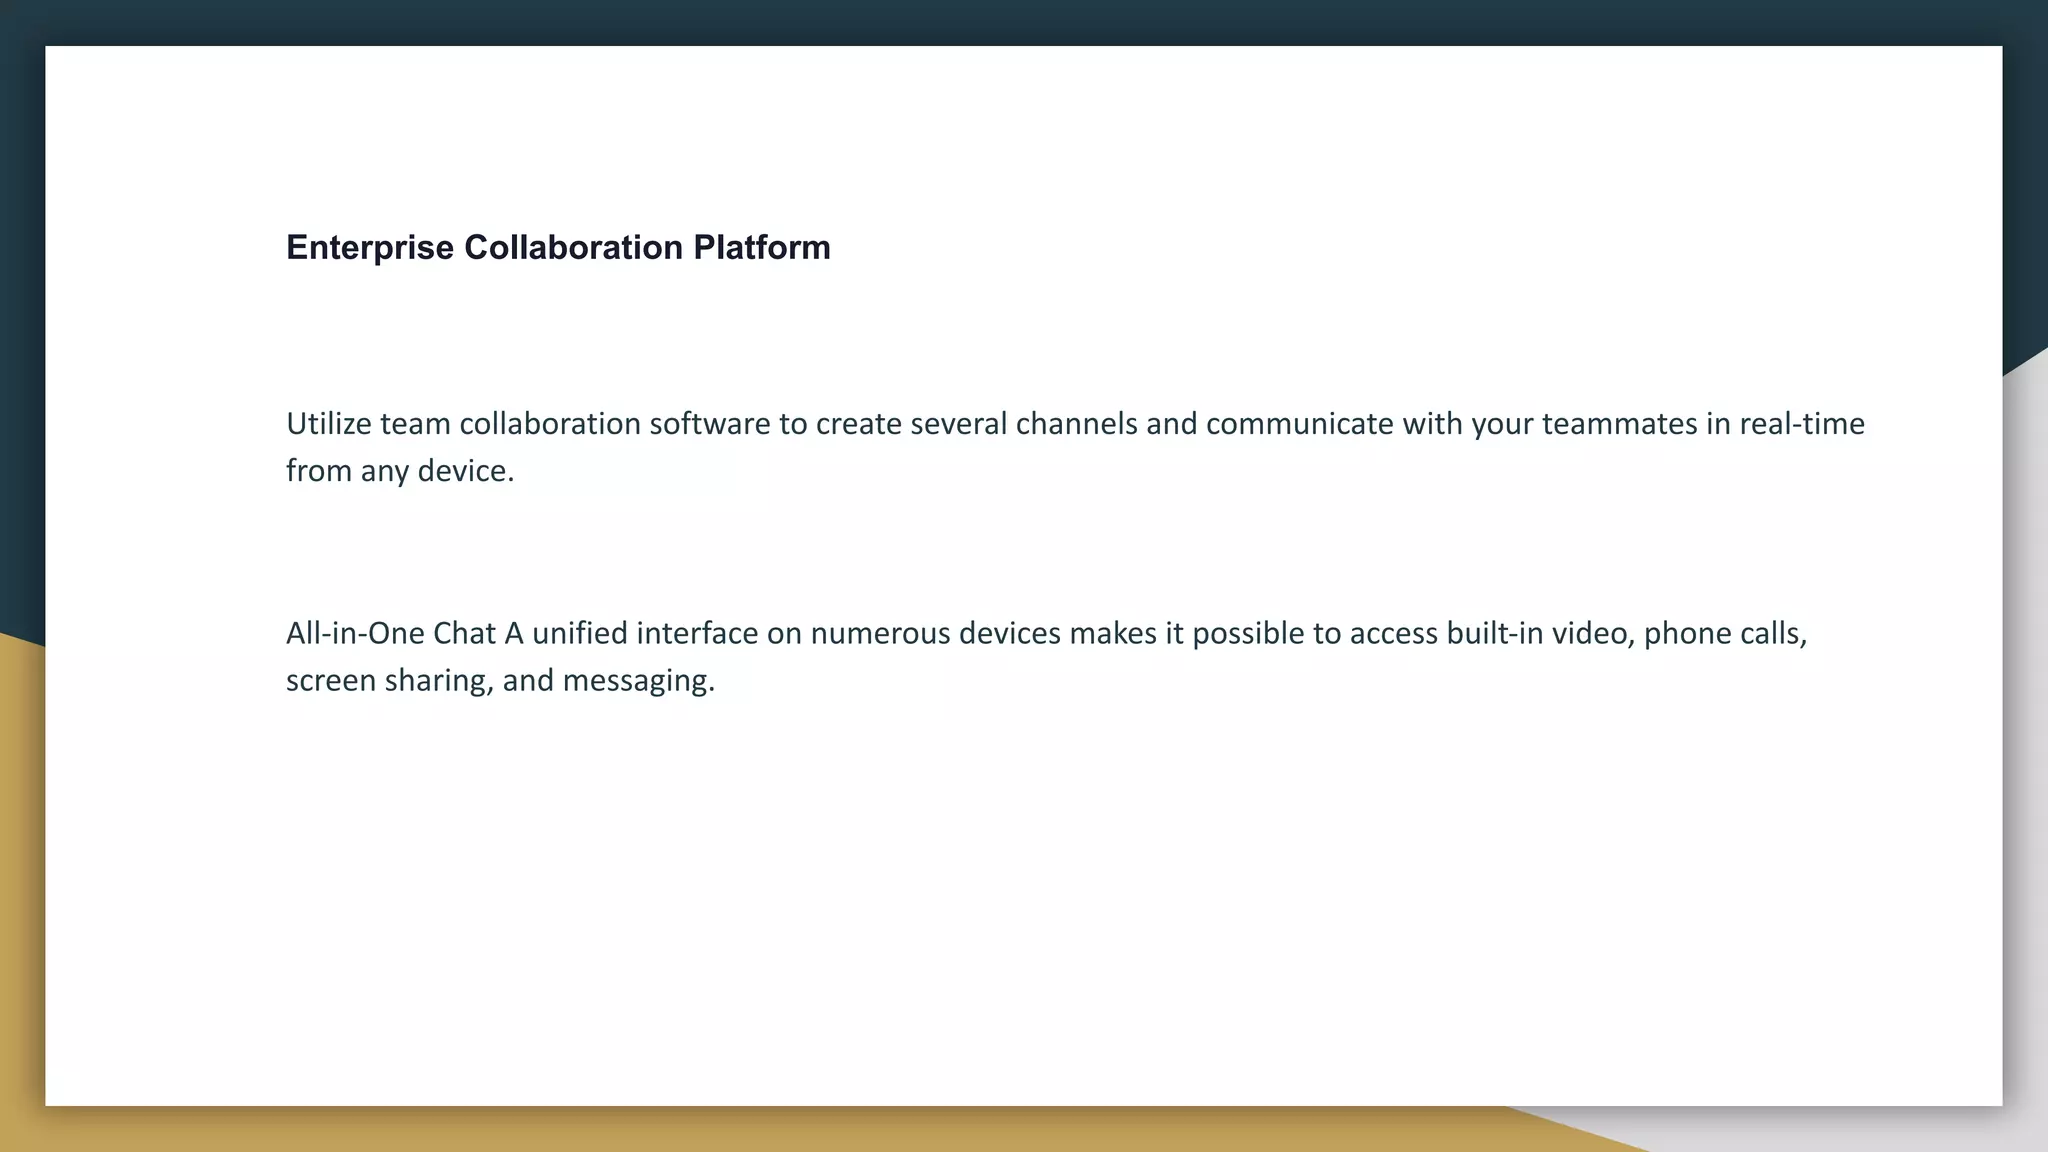The width and height of the screenshot is (2048, 1152).
Task: Click the phrase 'team collaboration software'
Action: [575, 424]
